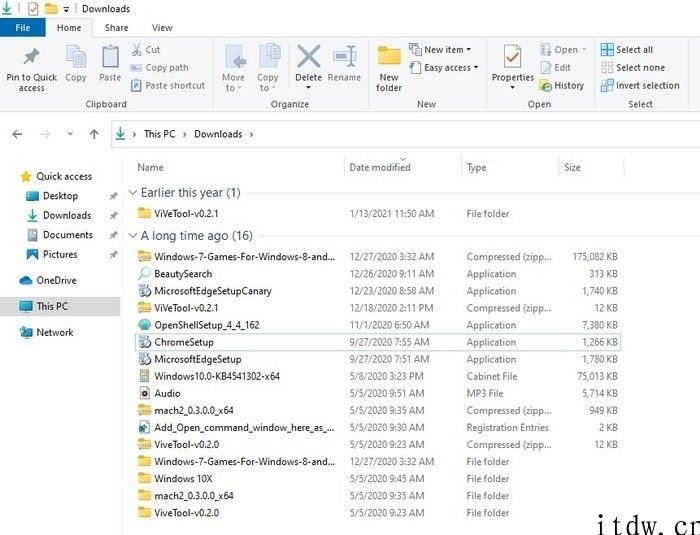The image size is (700, 535).
Task: Click the Back navigation arrow
Action: click(x=17, y=134)
